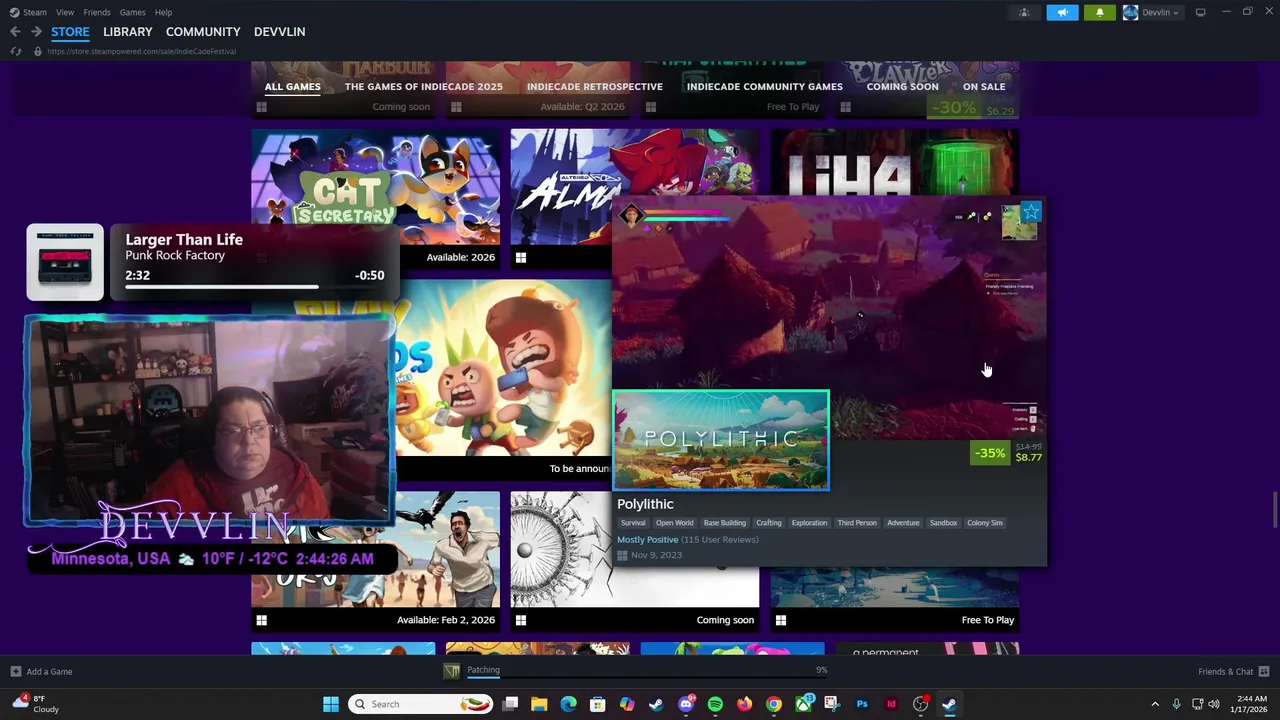This screenshot has width=1280, height=720.
Task: Seek the Larger Than Life song progress bar
Action: click(x=254, y=287)
